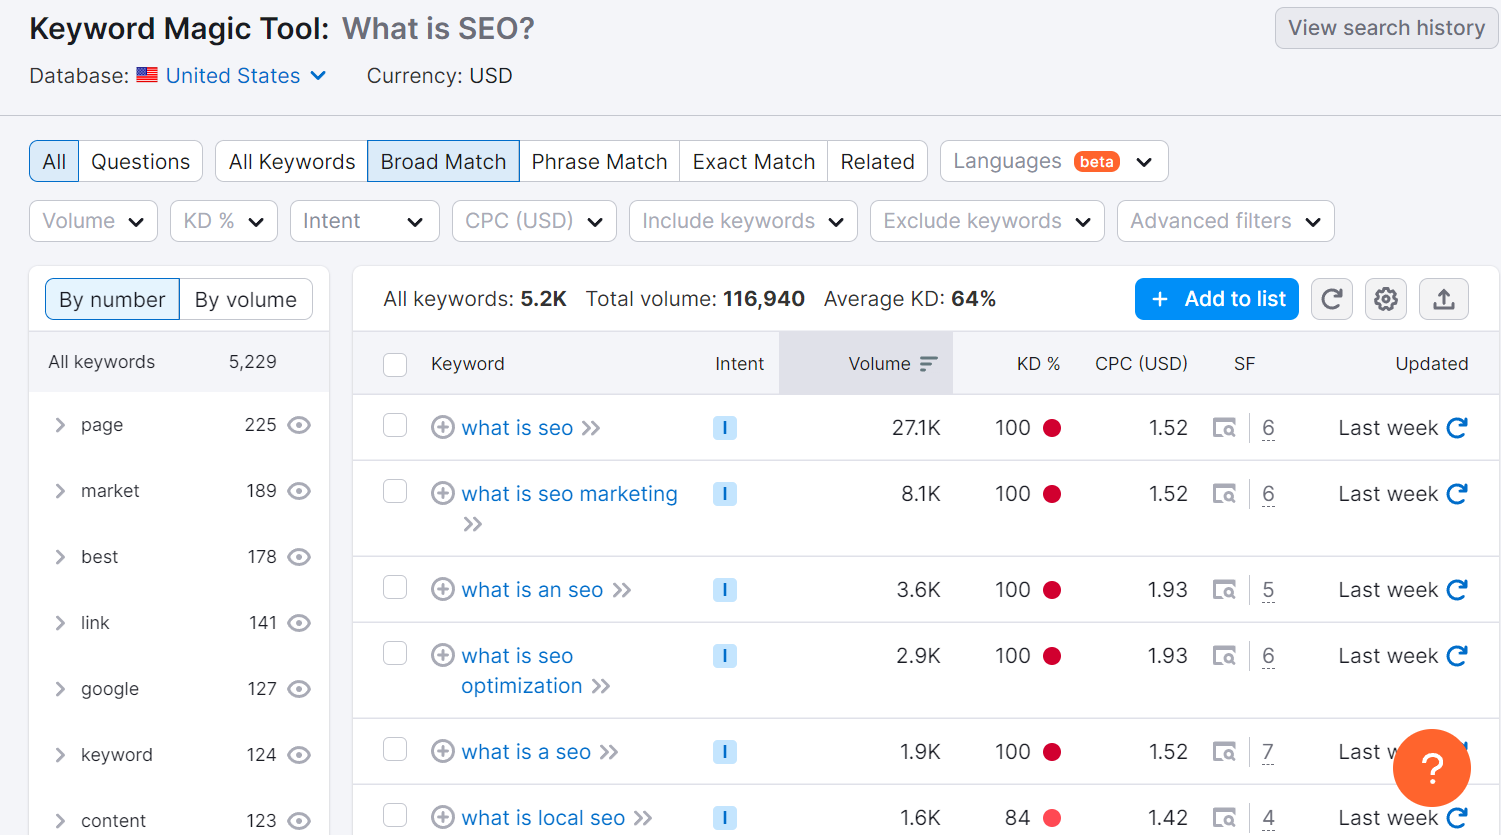Screen dimensions: 1501x835
Task: Add 'what is seo' keyword with plus icon
Action: pyautogui.click(x=443, y=428)
